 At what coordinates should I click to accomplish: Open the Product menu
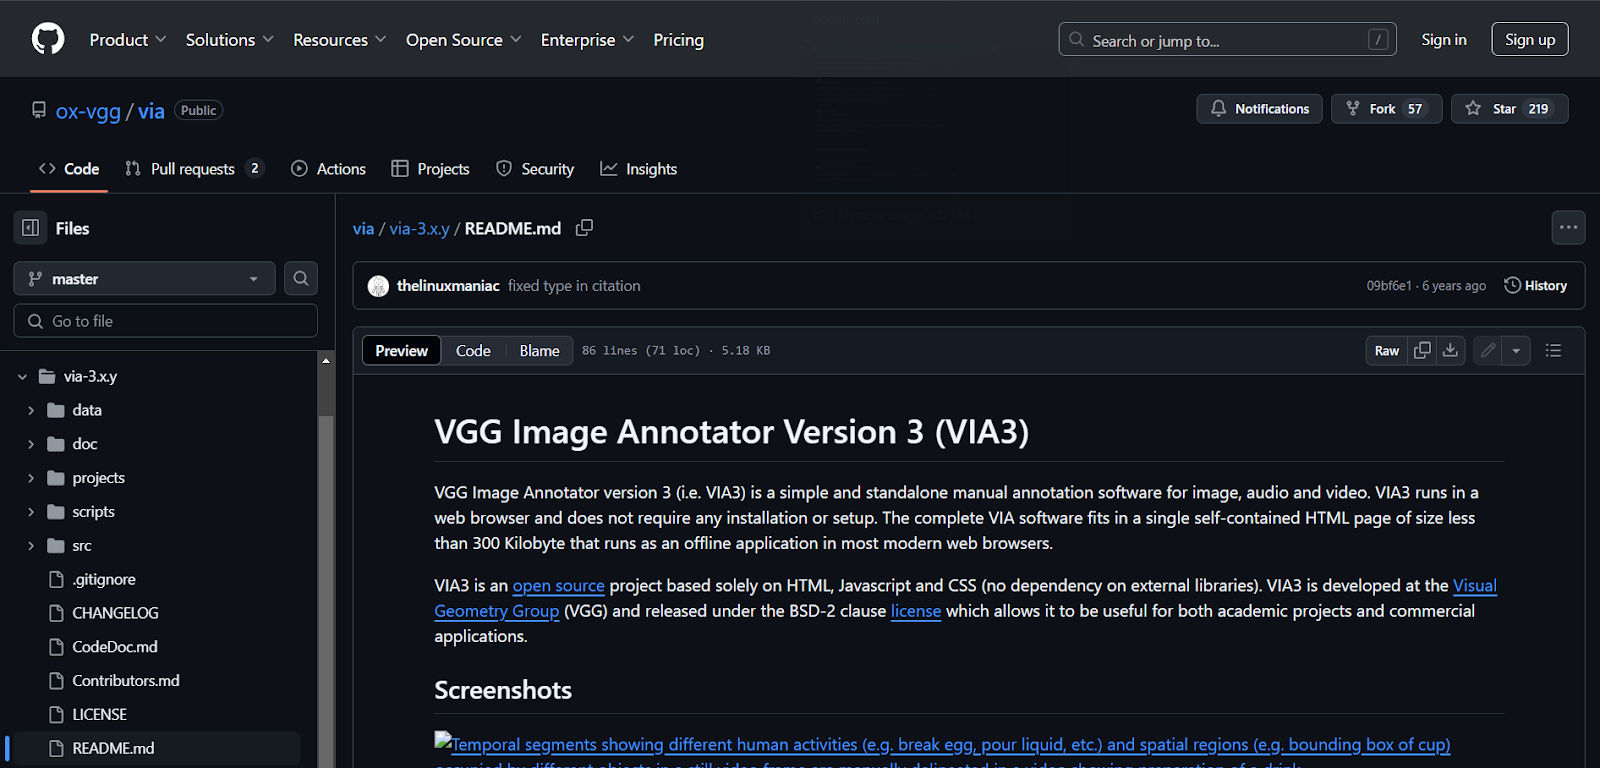[x=128, y=40]
